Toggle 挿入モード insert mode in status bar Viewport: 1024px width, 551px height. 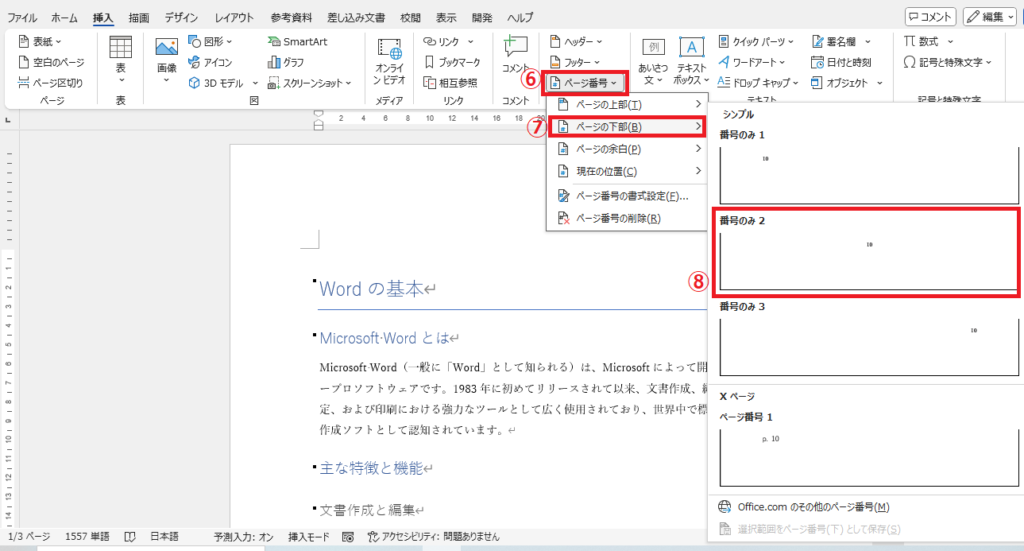click(309, 537)
